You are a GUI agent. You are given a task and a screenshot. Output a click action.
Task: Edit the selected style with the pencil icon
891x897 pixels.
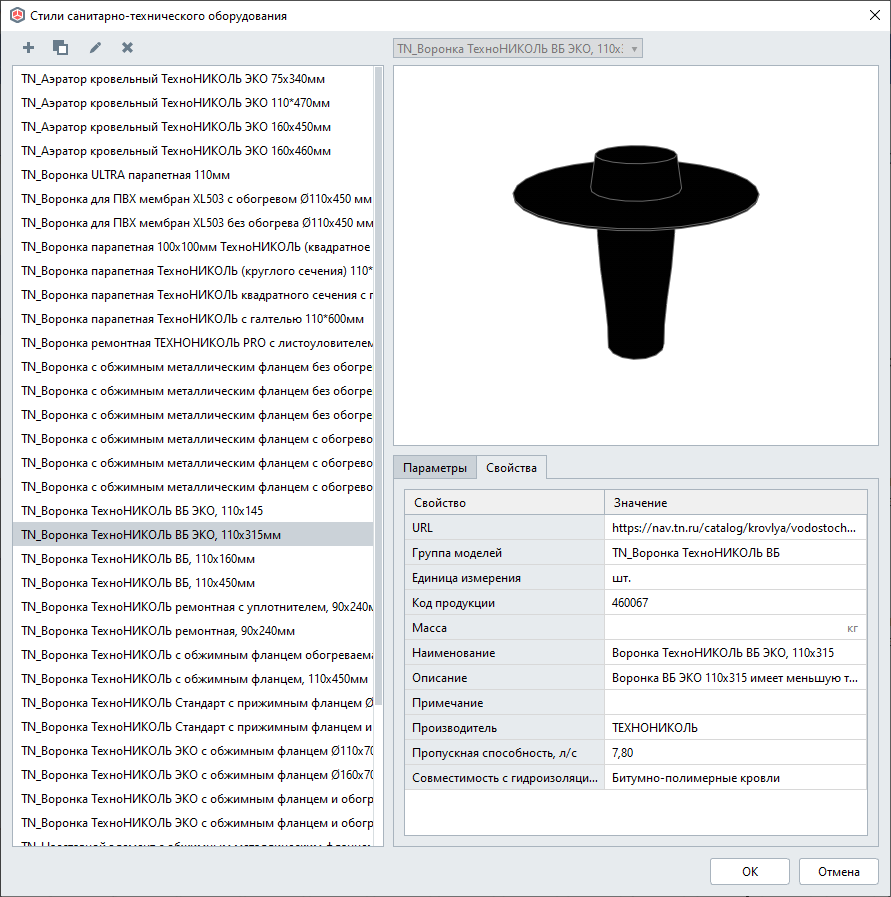tap(95, 47)
